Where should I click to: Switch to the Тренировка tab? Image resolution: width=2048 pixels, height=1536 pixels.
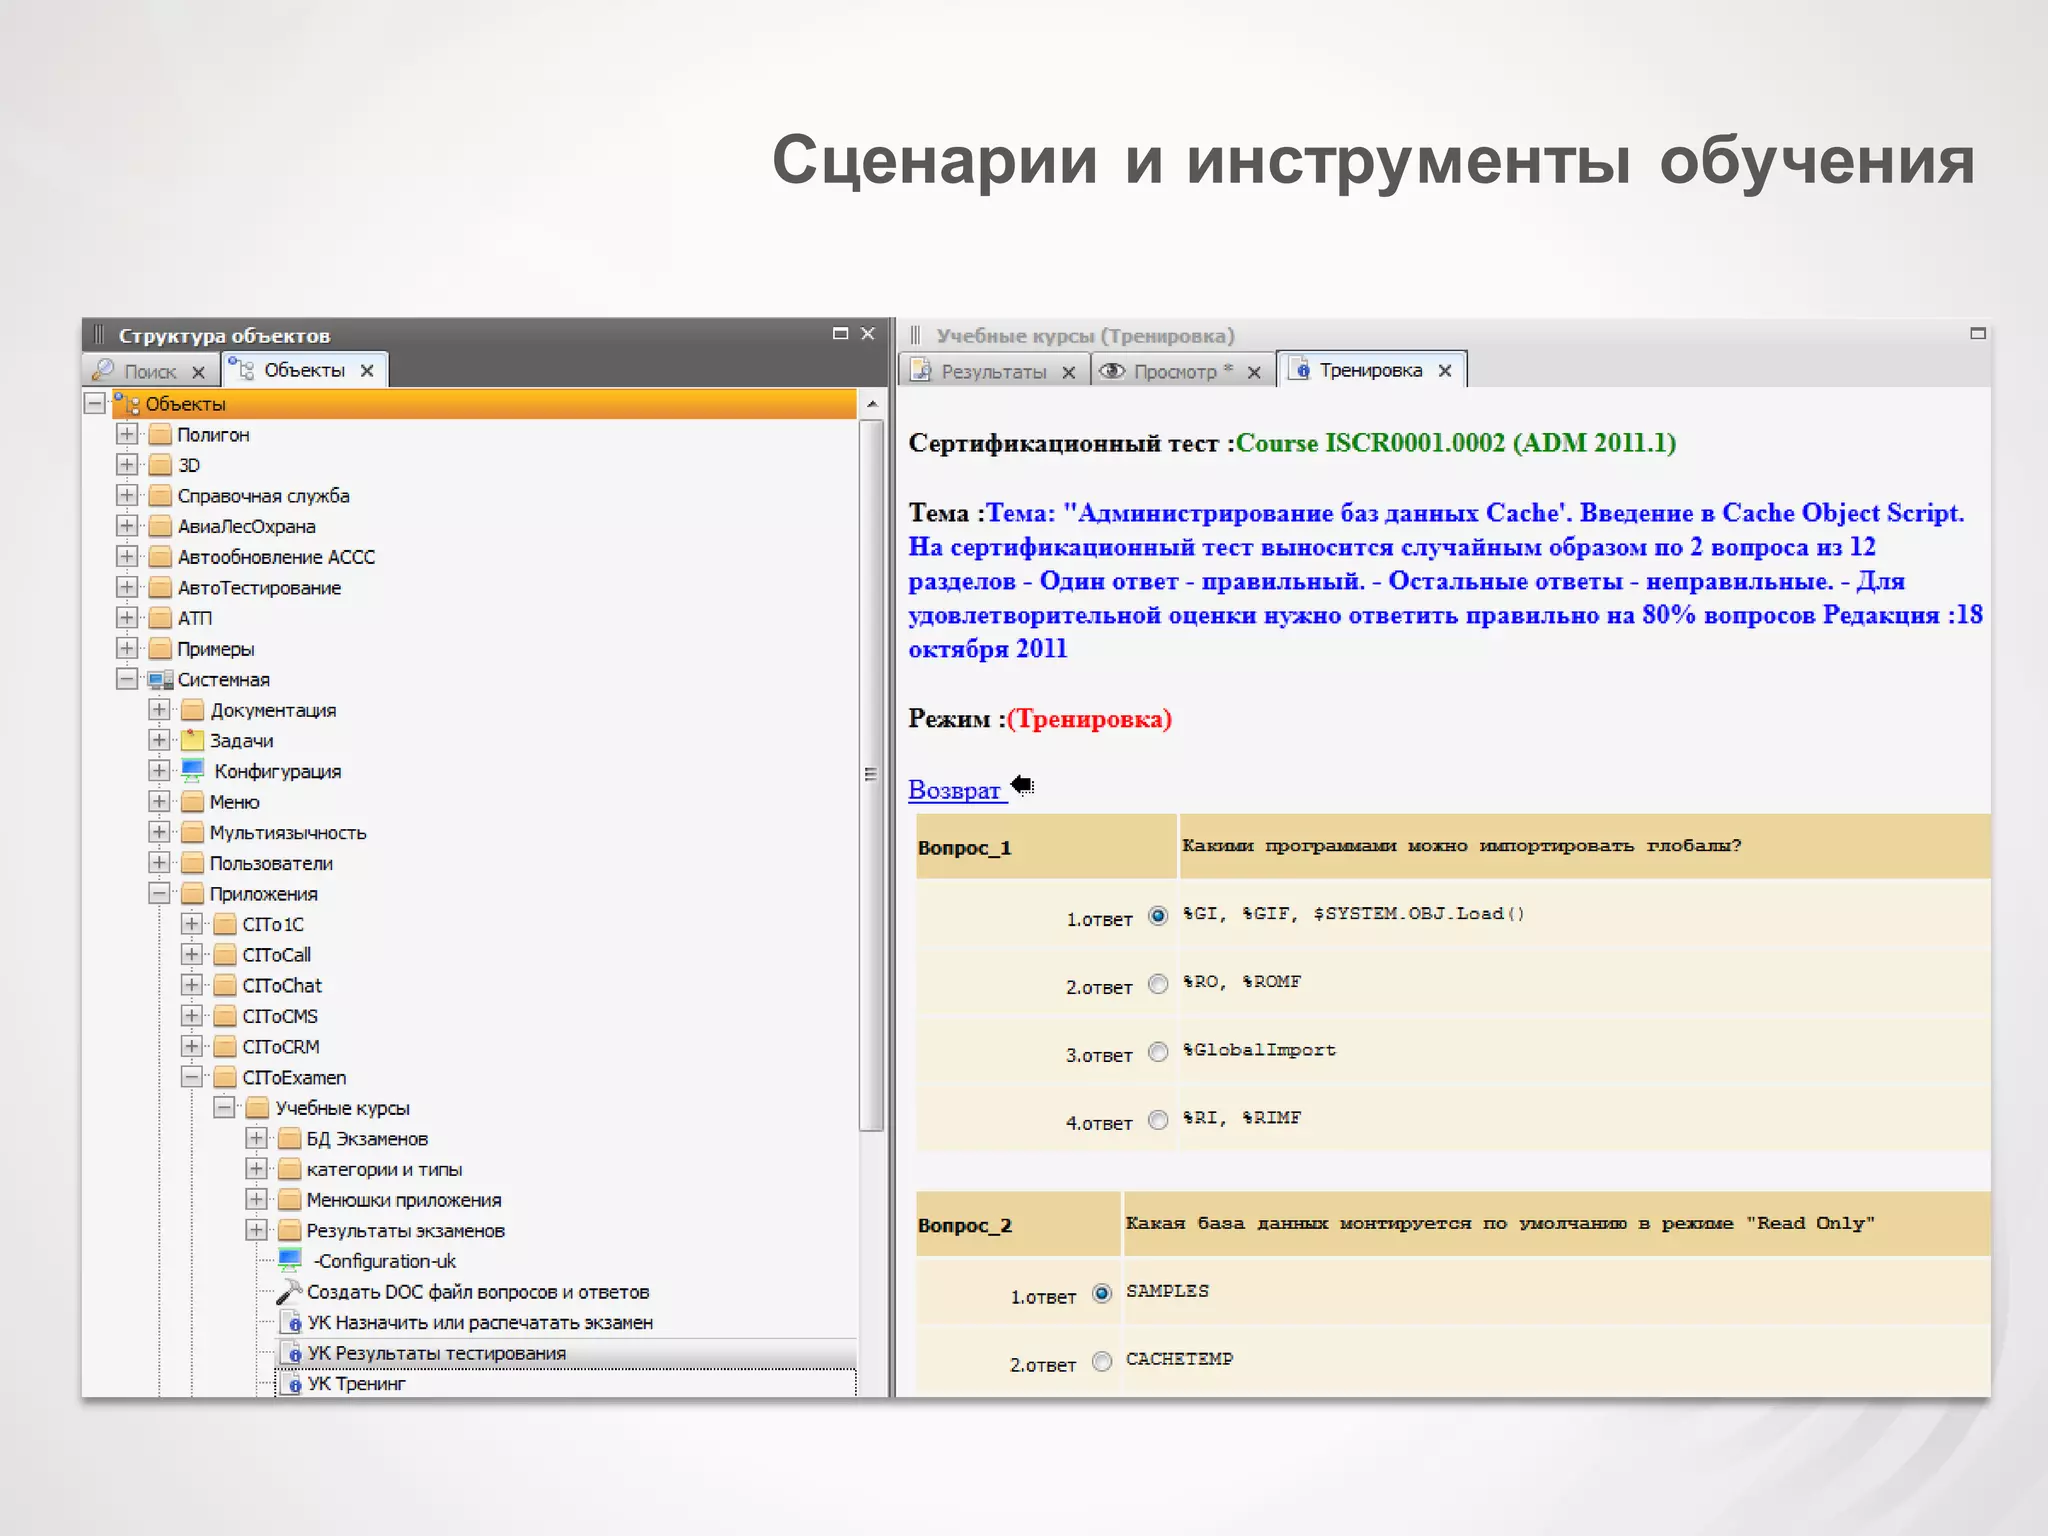coord(1370,370)
